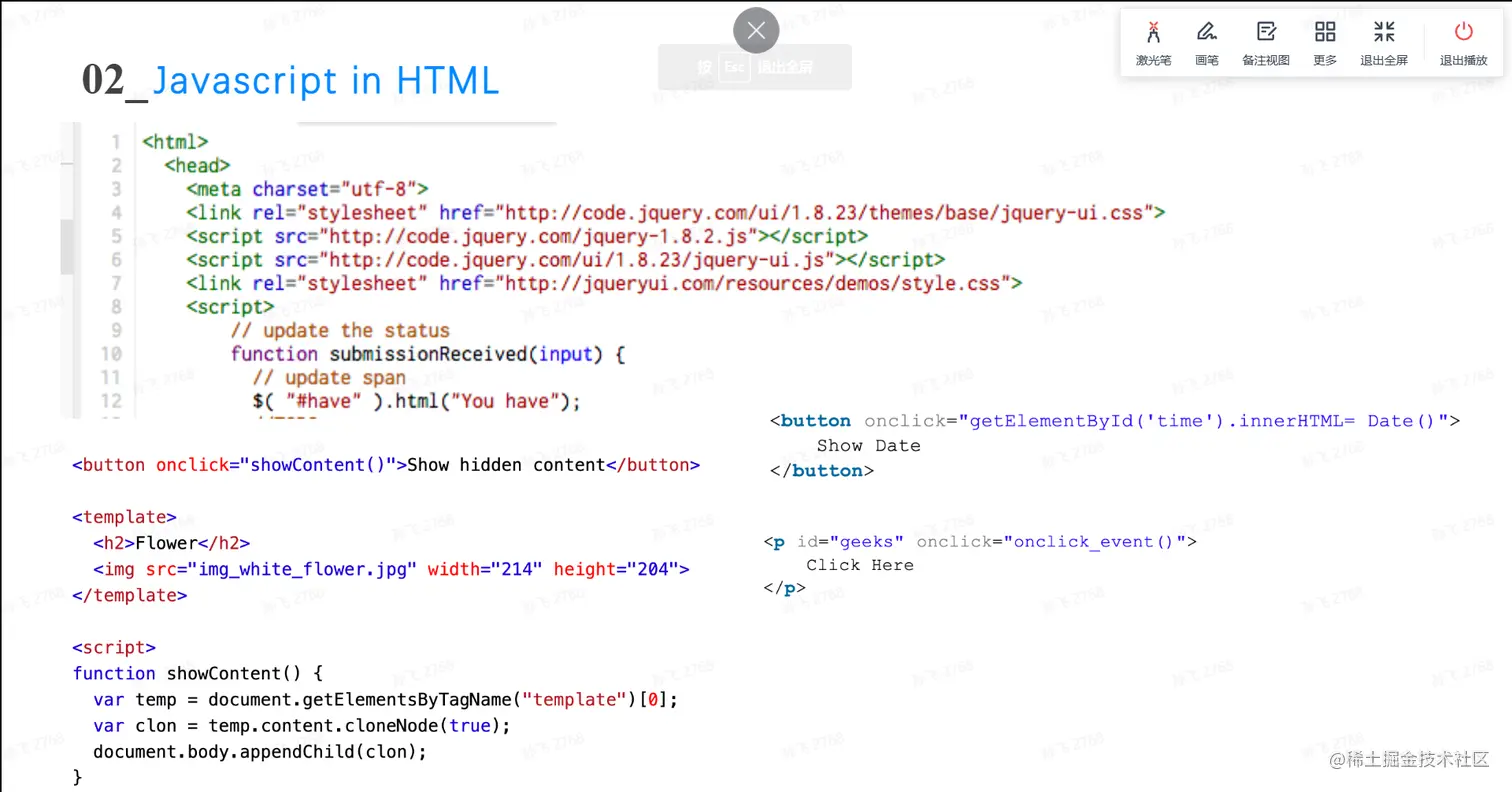Activate the laser pointer tool (激光笔)
The height and width of the screenshot is (792, 1512).
coord(1153,43)
